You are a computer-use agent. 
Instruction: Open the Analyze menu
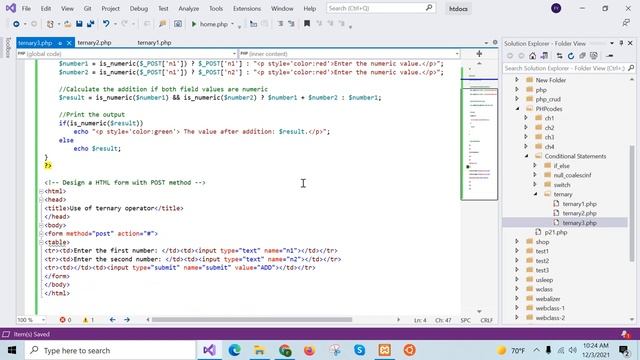[x=189, y=9]
